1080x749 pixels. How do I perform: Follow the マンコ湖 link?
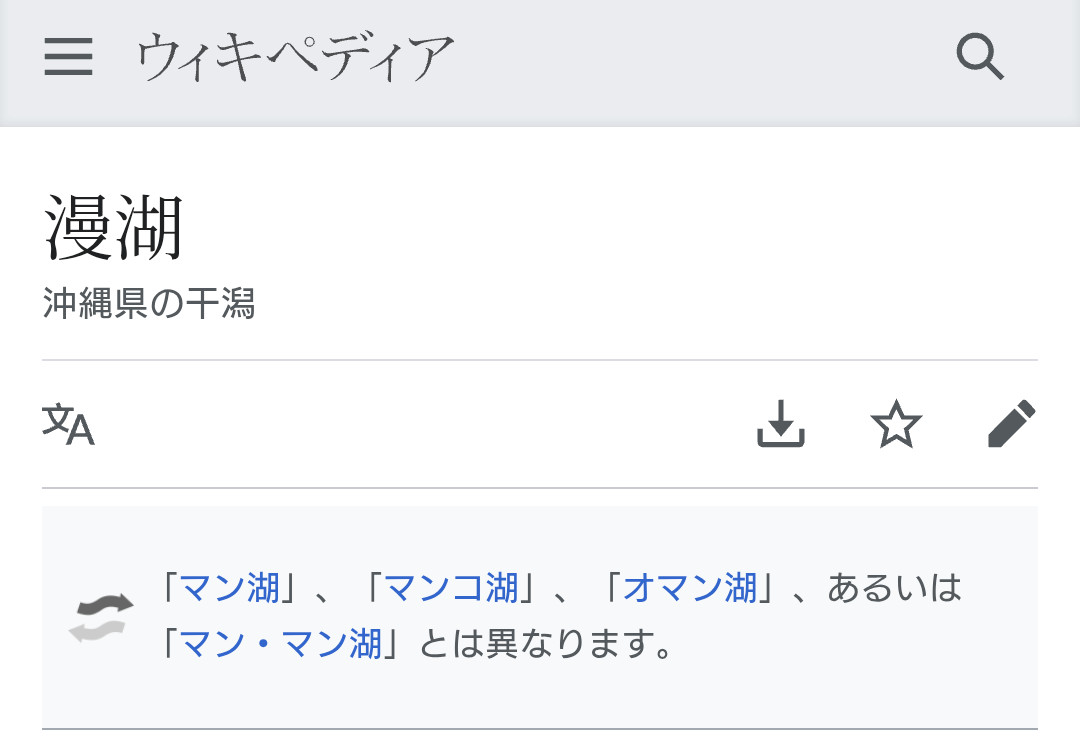(452, 588)
